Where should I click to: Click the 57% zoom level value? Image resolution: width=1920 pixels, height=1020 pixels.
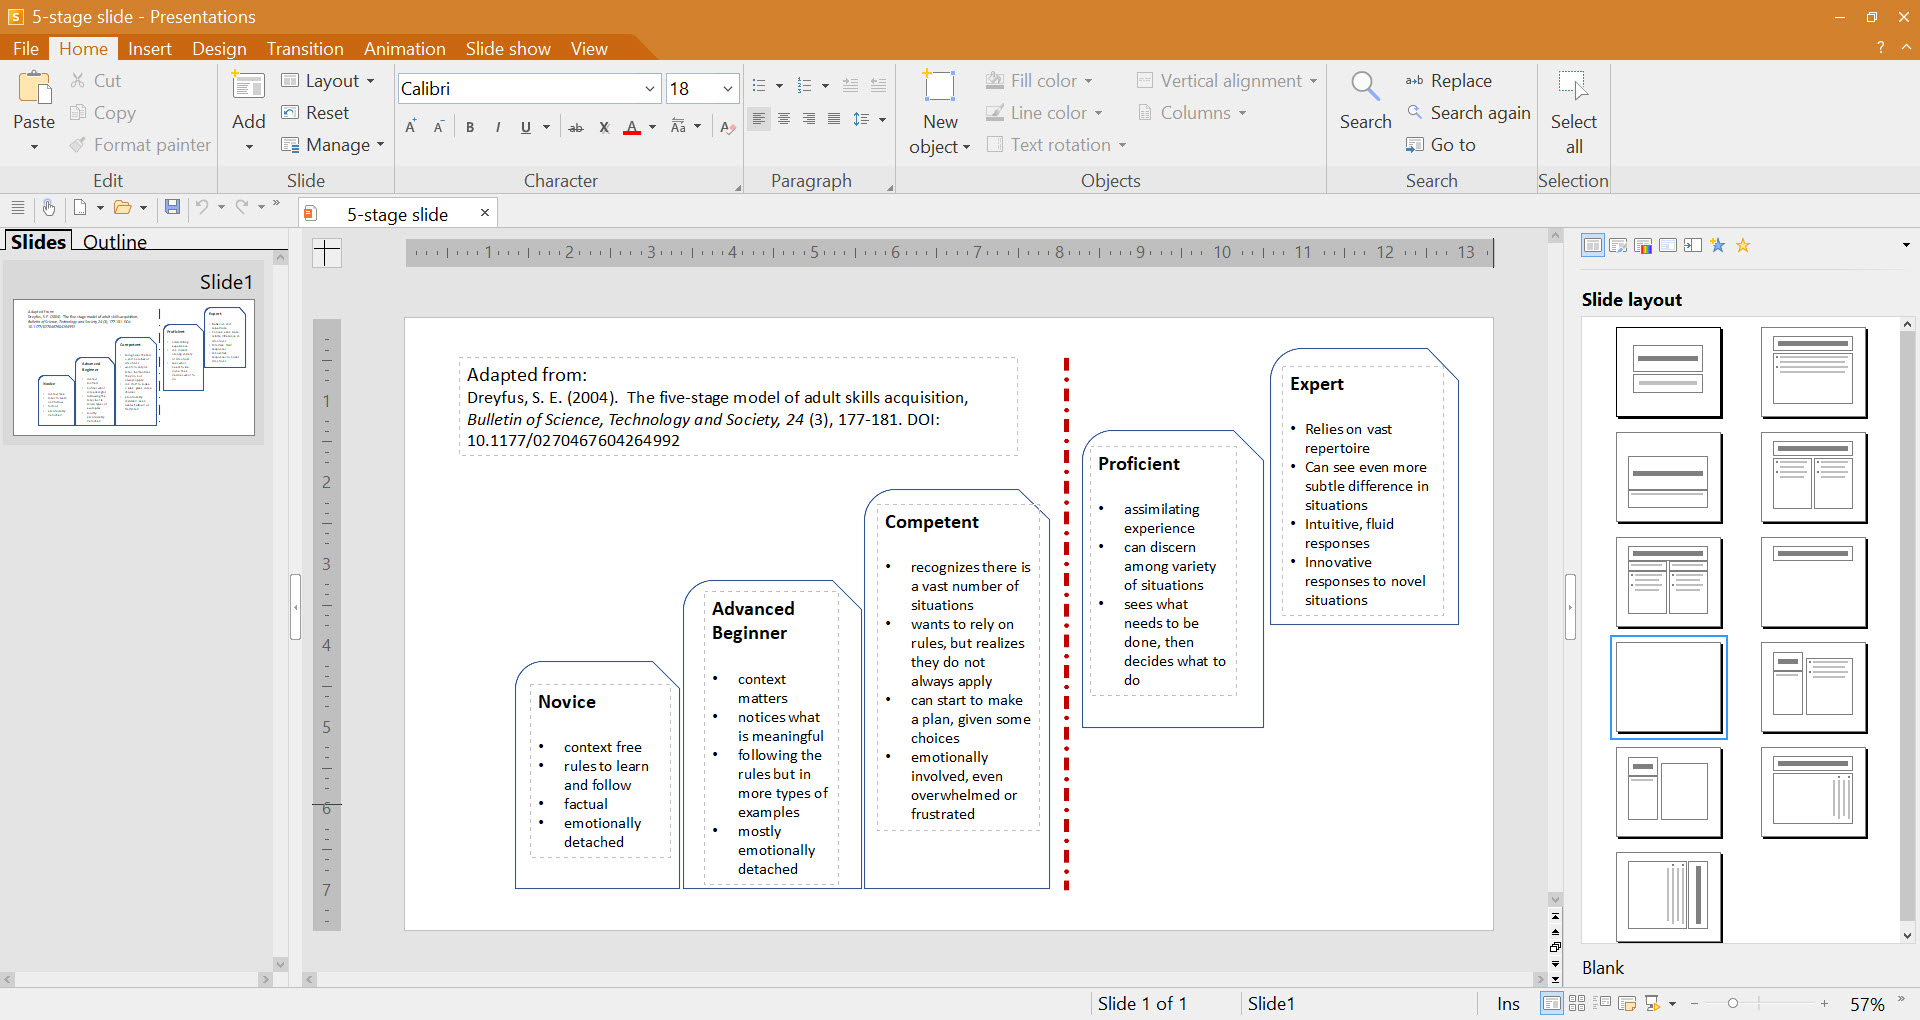click(x=1866, y=1004)
